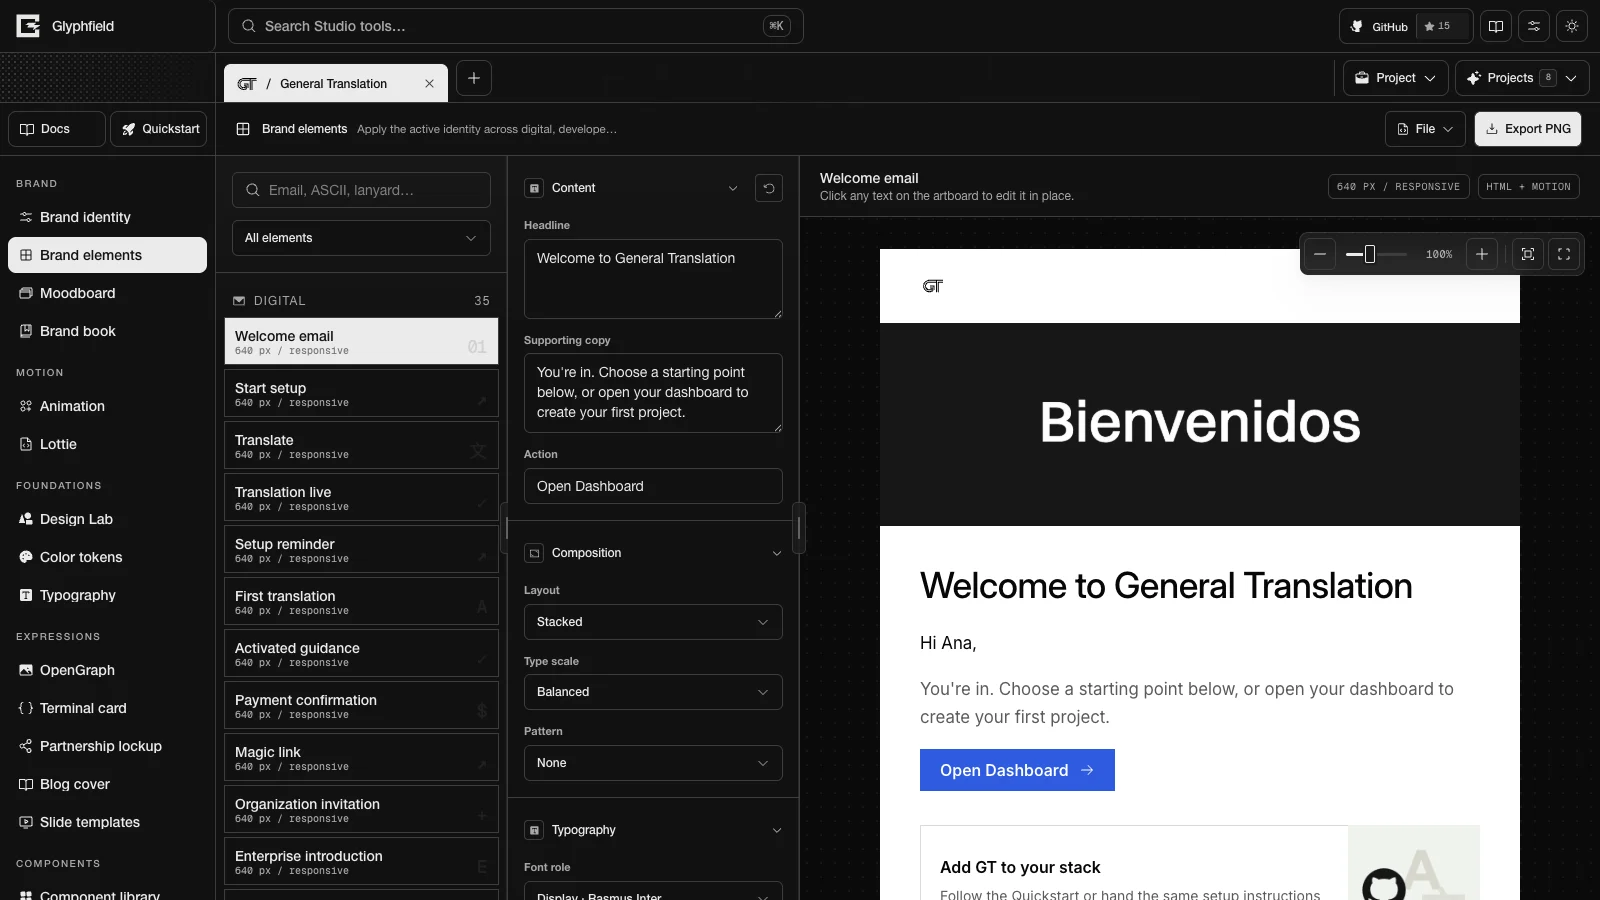Click the Quickstart button
This screenshot has width=1600, height=900.
click(x=159, y=129)
